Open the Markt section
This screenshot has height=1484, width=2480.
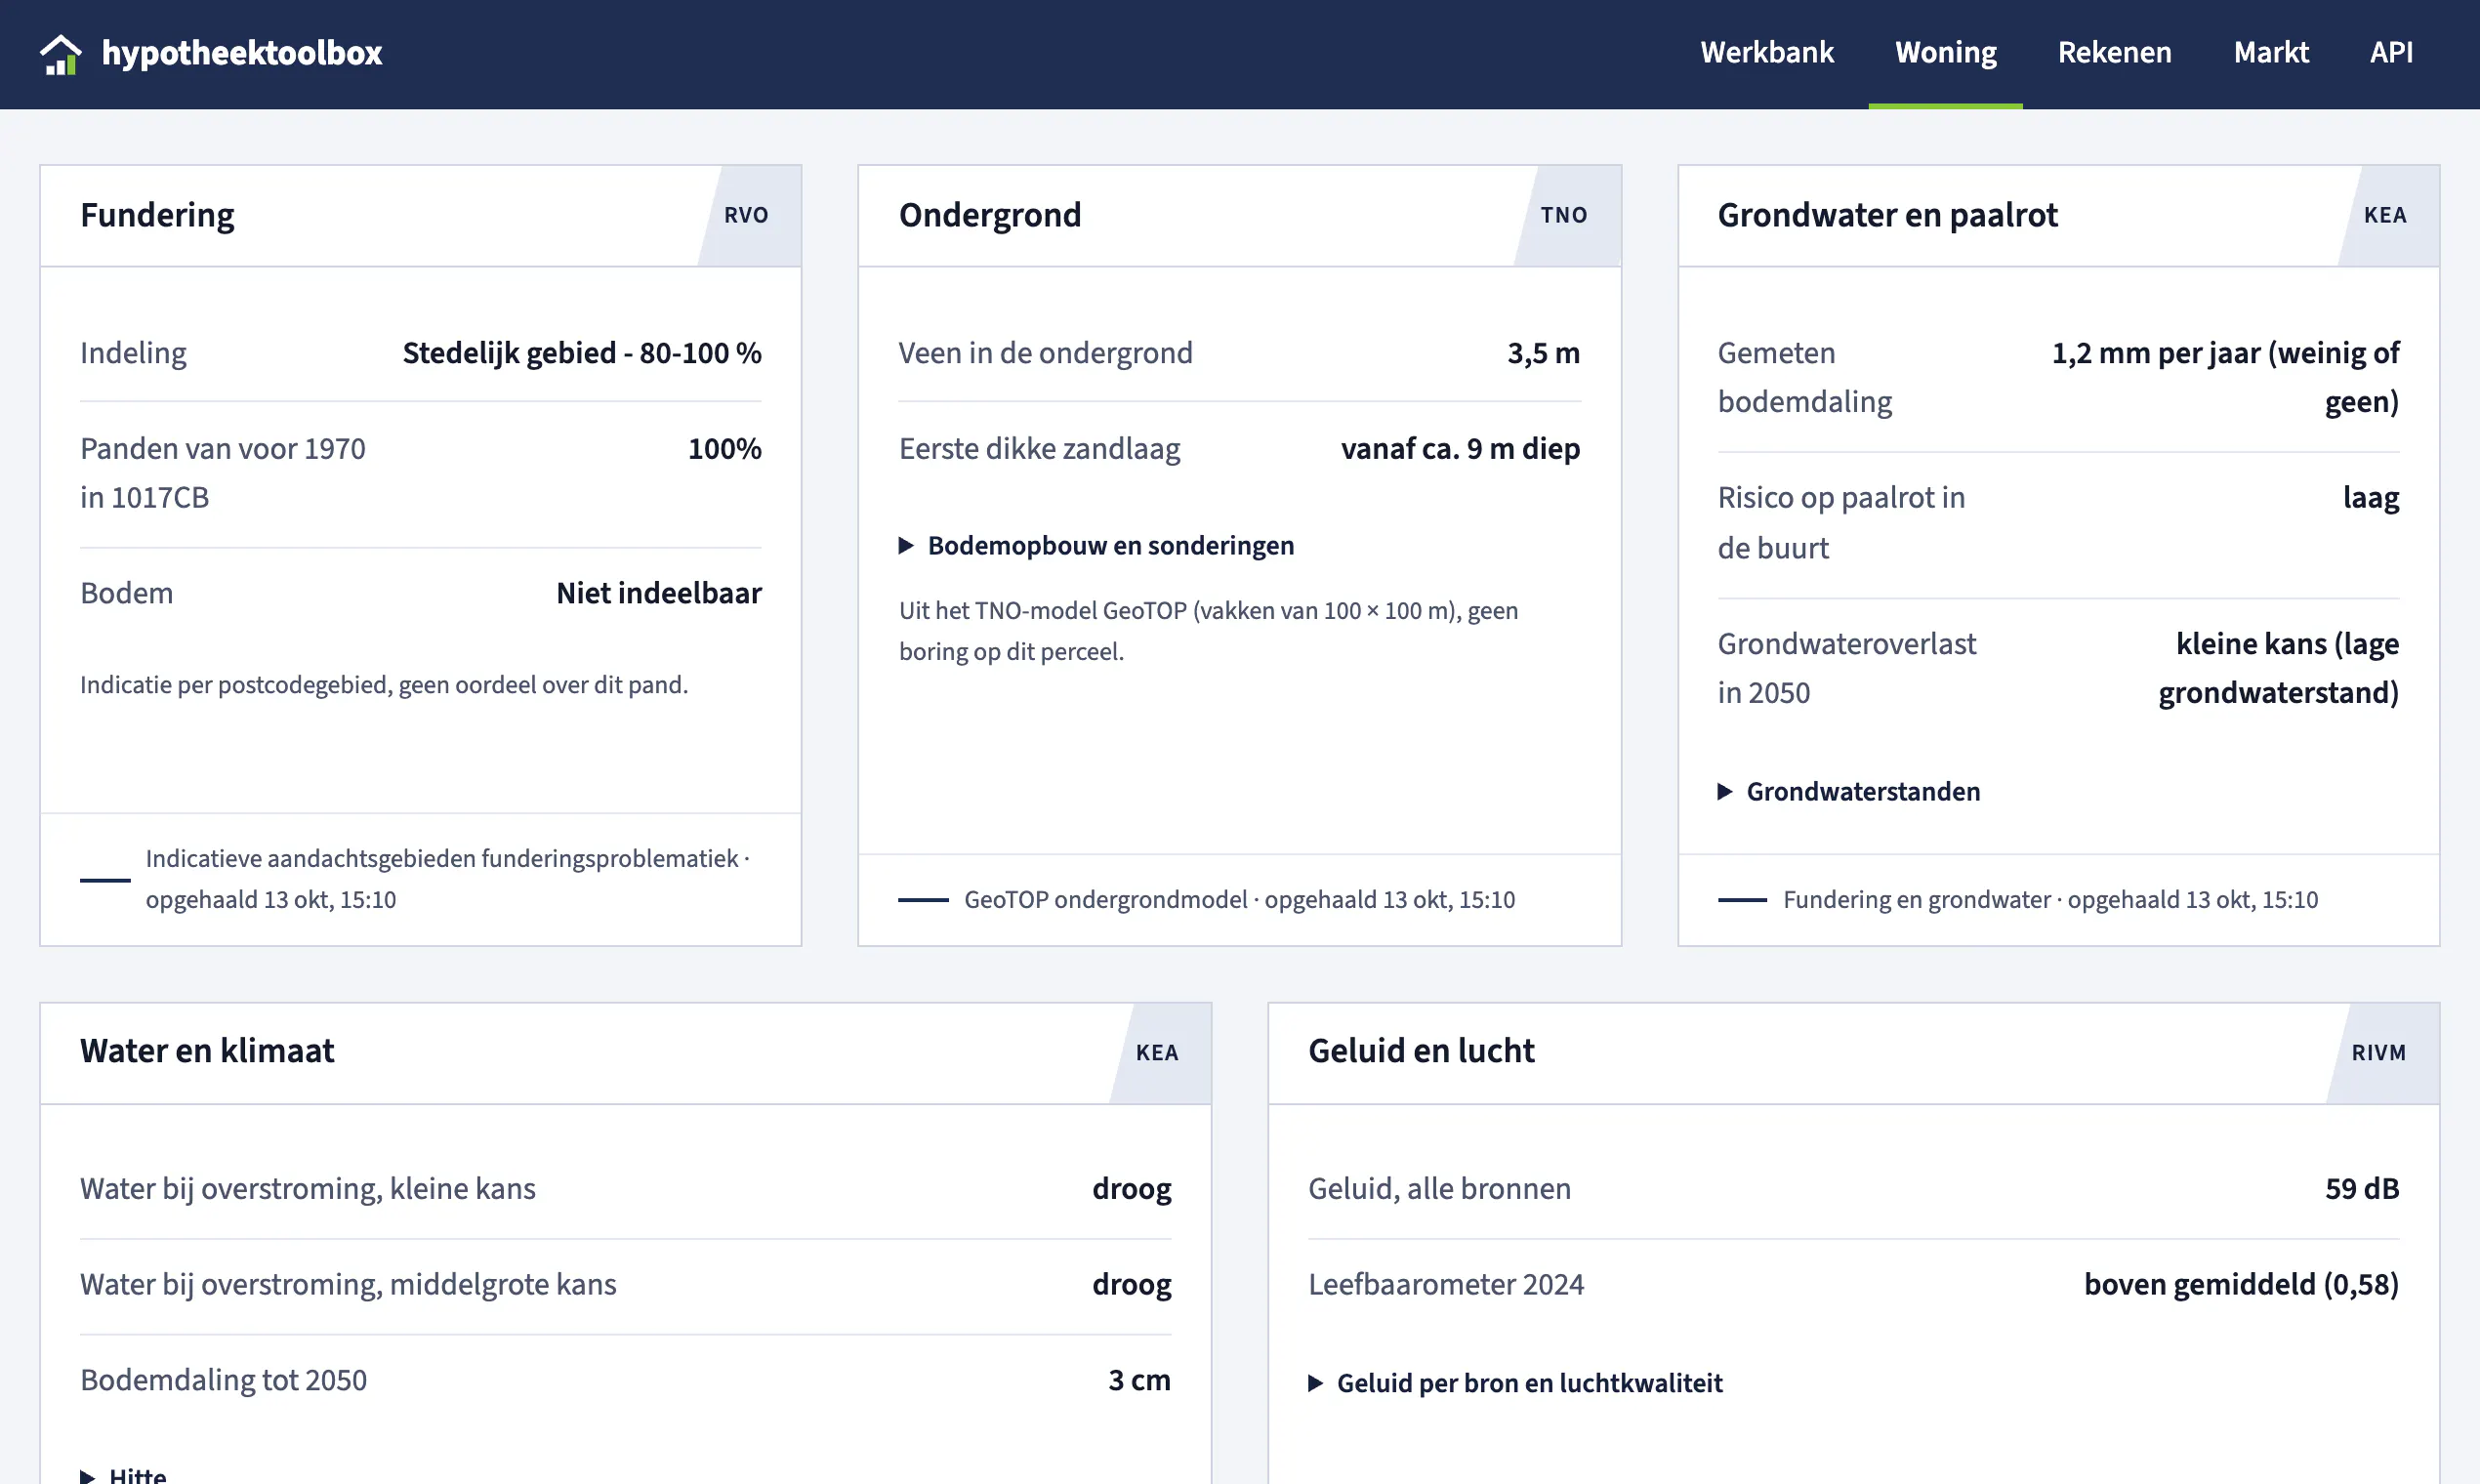(2271, 52)
